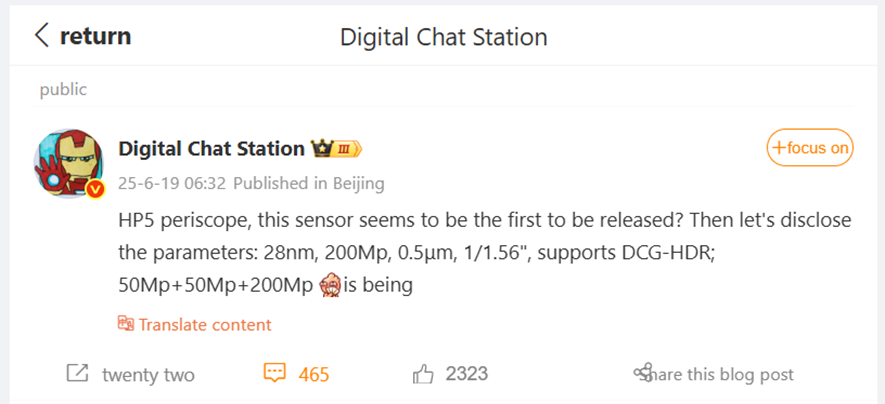The width and height of the screenshot is (885, 404).
Task: Click the repost count twenty two
Action: click(x=148, y=375)
